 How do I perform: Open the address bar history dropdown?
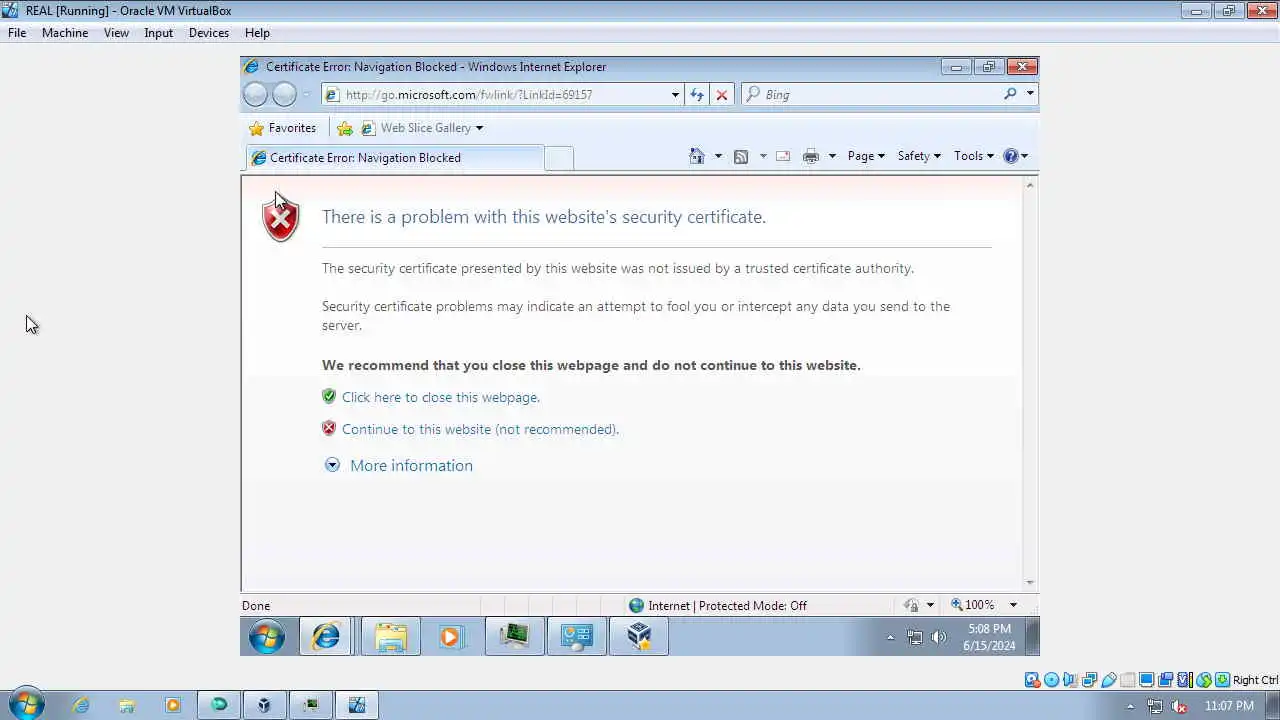pos(675,95)
